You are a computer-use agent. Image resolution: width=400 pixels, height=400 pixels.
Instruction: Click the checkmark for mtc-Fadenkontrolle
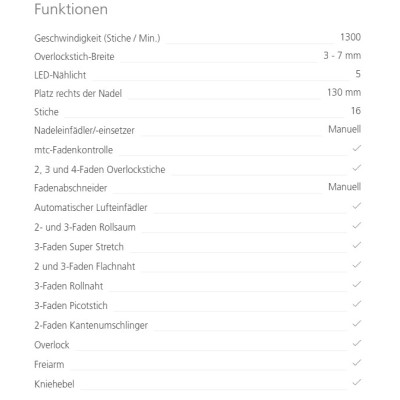pos(357,148)
